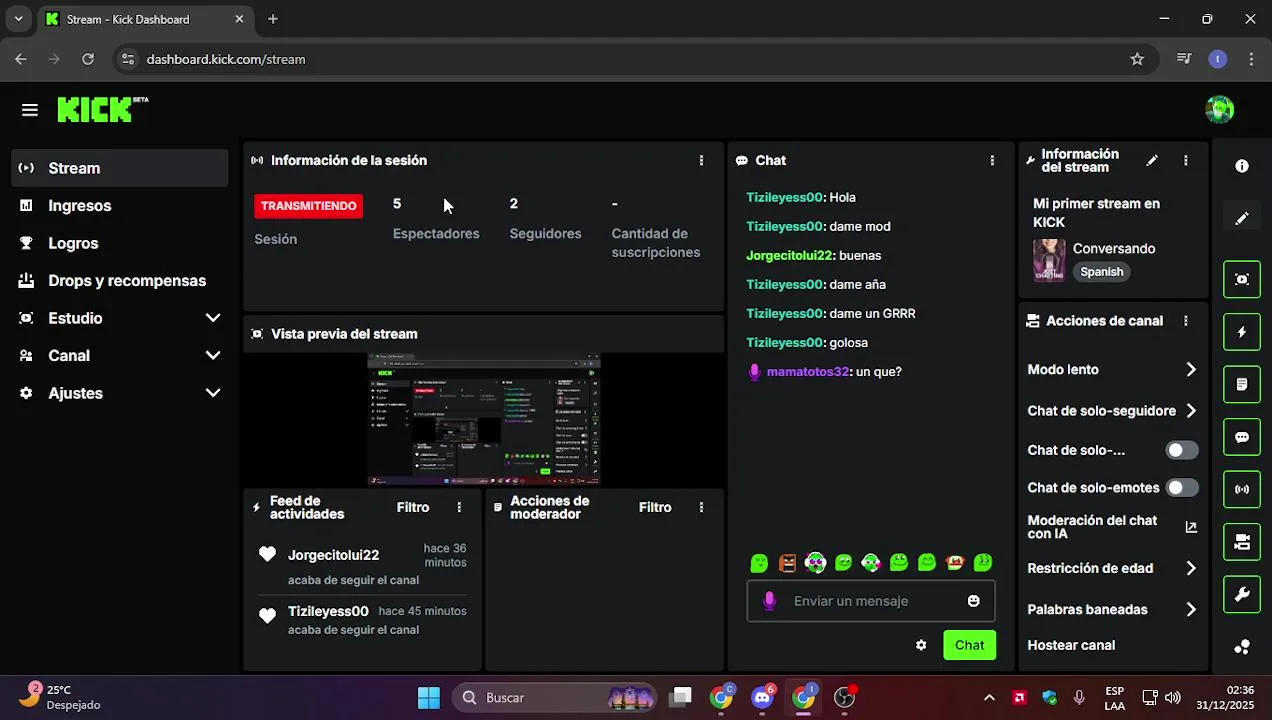Bookmark this page with star icon
The height and width of the screenshot is (720, 1272).
(1137, 59)
